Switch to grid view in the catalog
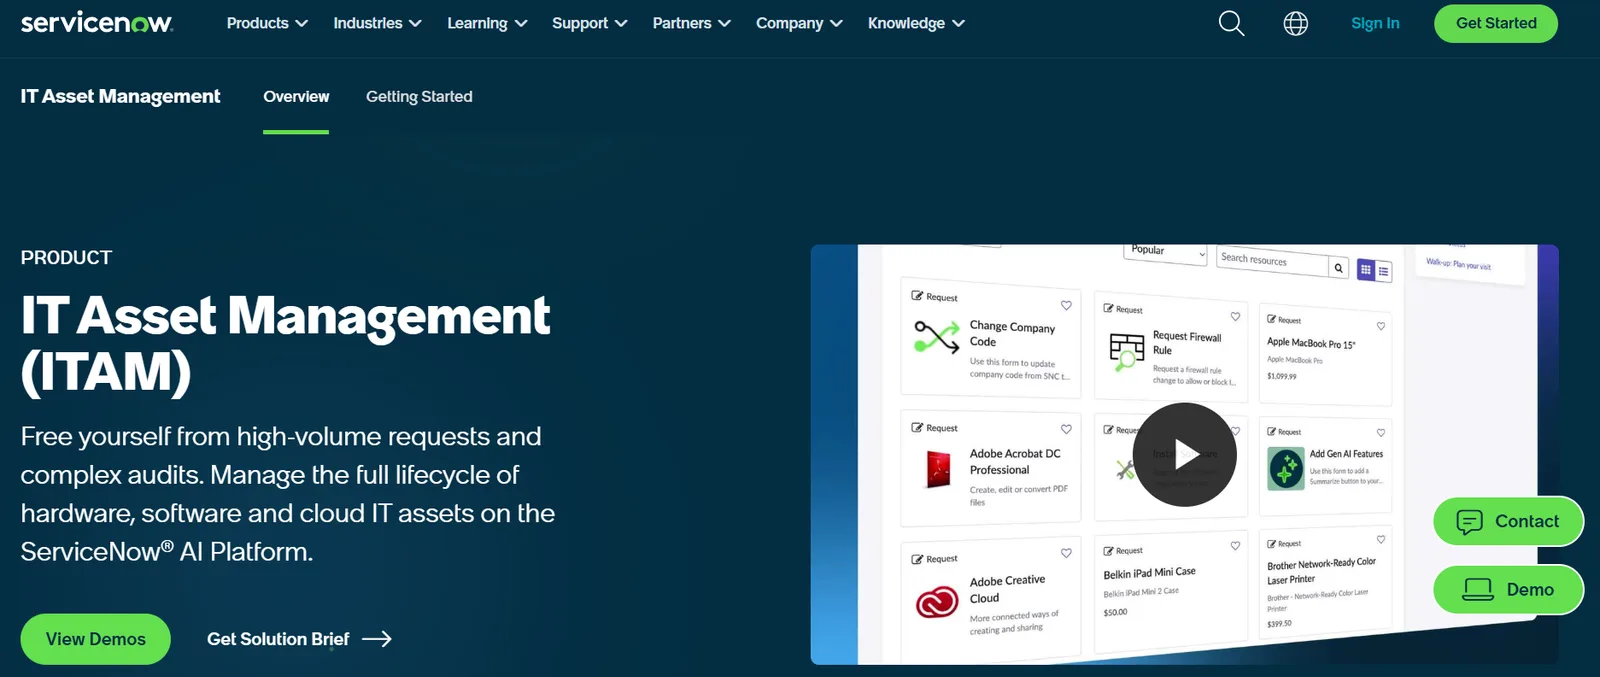 [1366, 269]
